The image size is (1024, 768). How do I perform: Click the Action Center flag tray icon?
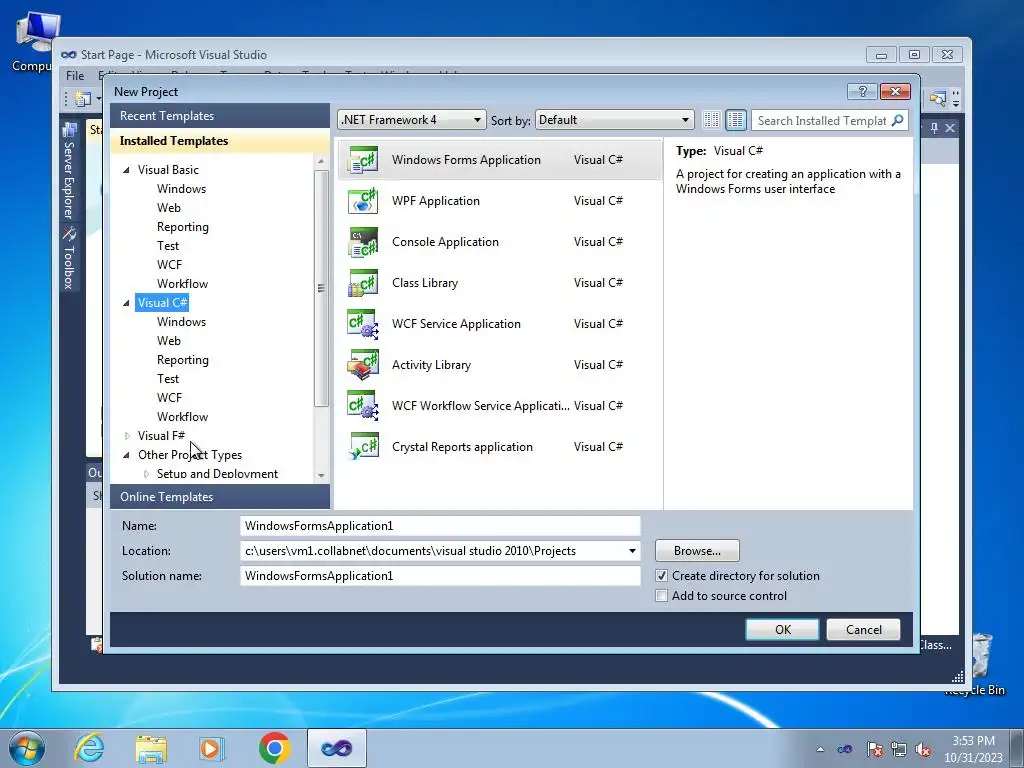coord(874,749)
